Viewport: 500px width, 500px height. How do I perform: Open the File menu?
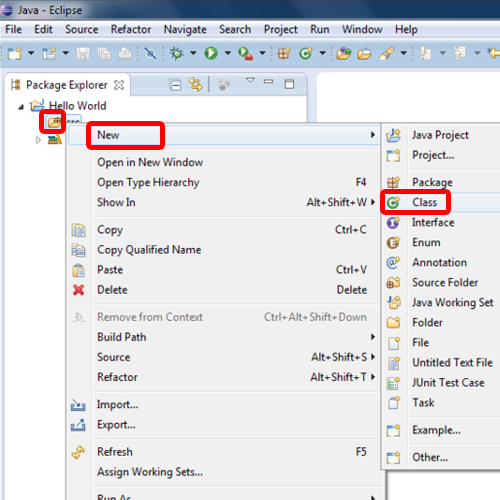coord(14,29)
